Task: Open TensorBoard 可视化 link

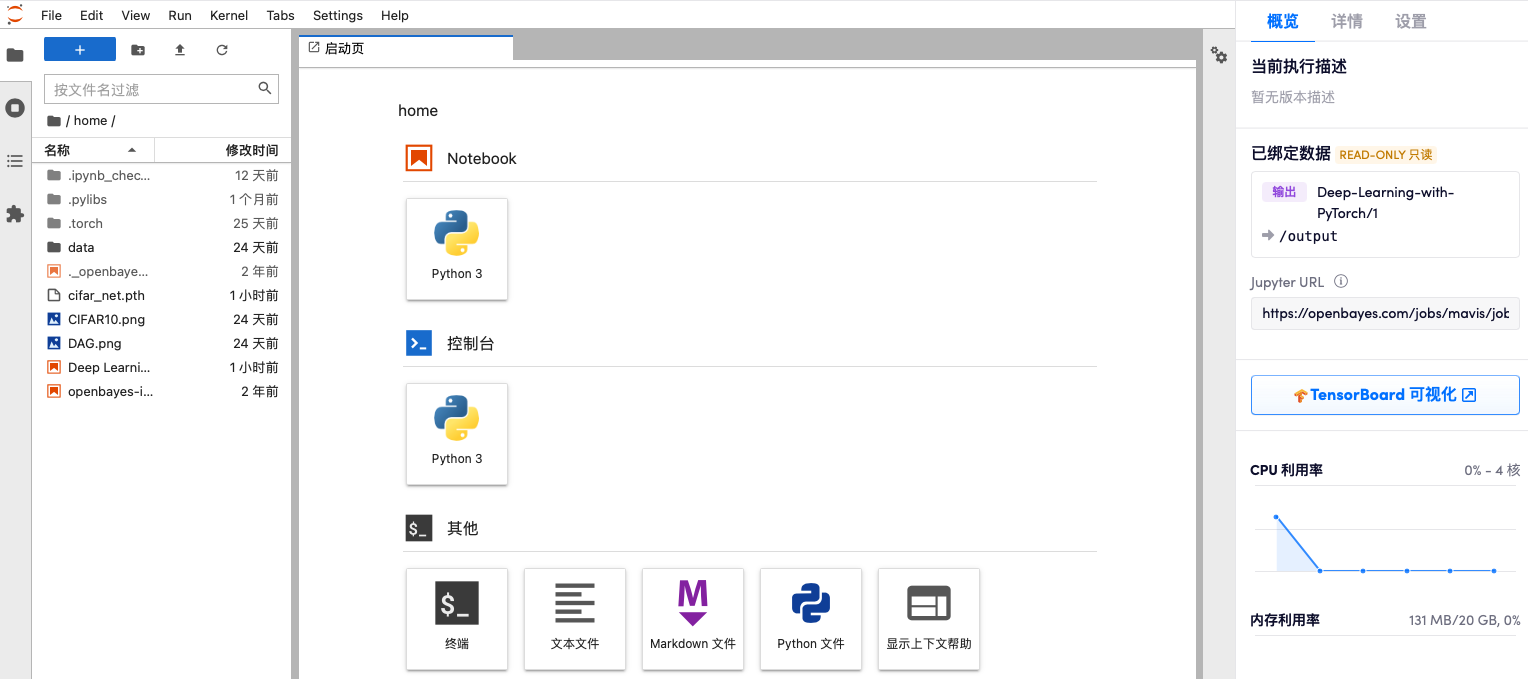Action: point(1385,395)
